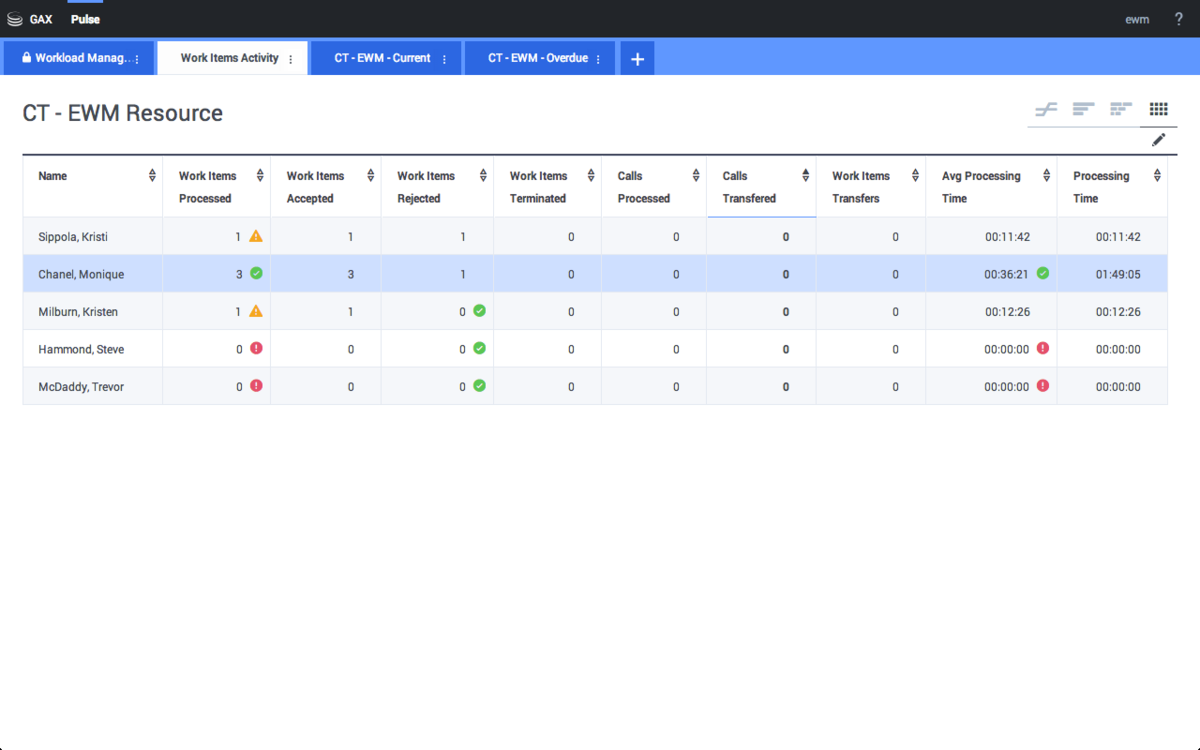Switch to line chart view icon
Screen dimensions: 1200x750
coord(1046,110)
